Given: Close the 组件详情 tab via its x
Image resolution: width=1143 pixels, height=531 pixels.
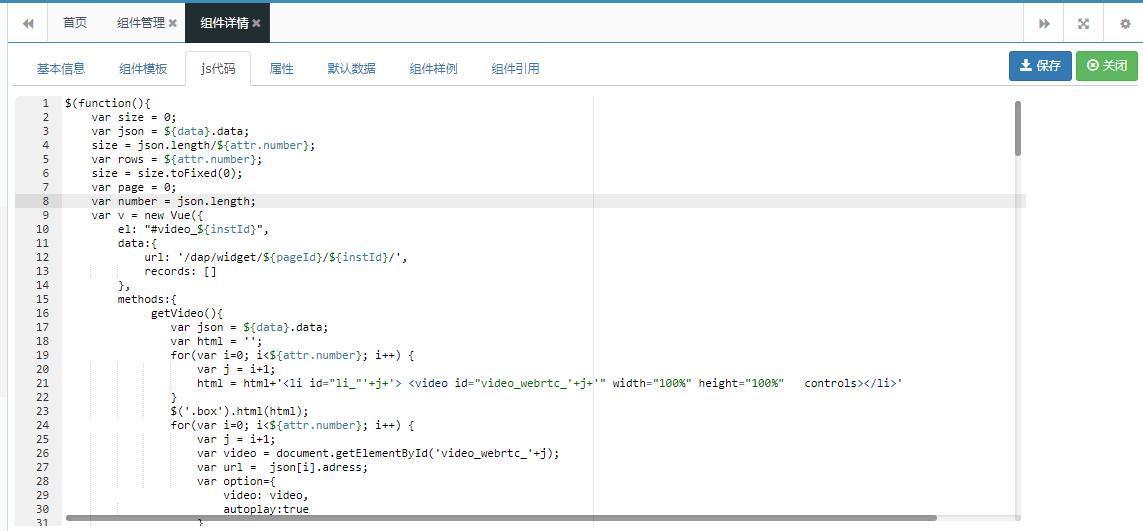Looking at the screenshot, I should pyautogui.click(x=257, y=23).
